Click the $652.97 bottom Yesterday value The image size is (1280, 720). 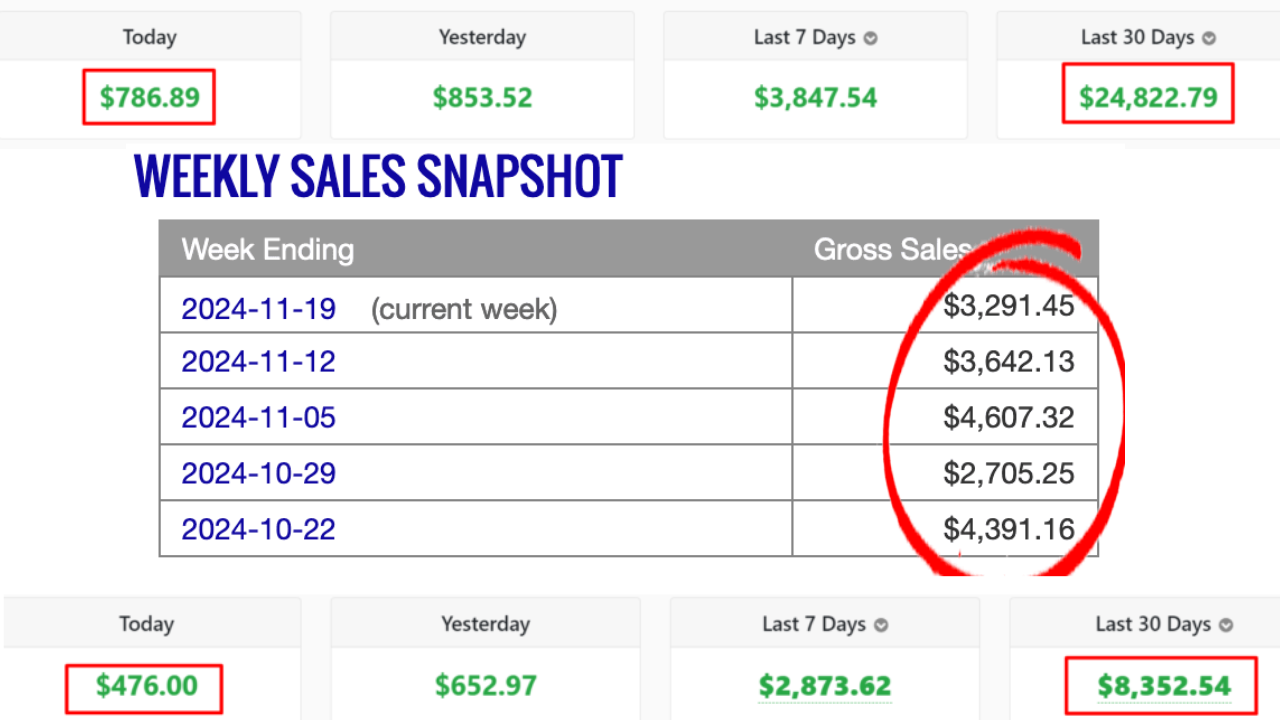click(486, 687)
